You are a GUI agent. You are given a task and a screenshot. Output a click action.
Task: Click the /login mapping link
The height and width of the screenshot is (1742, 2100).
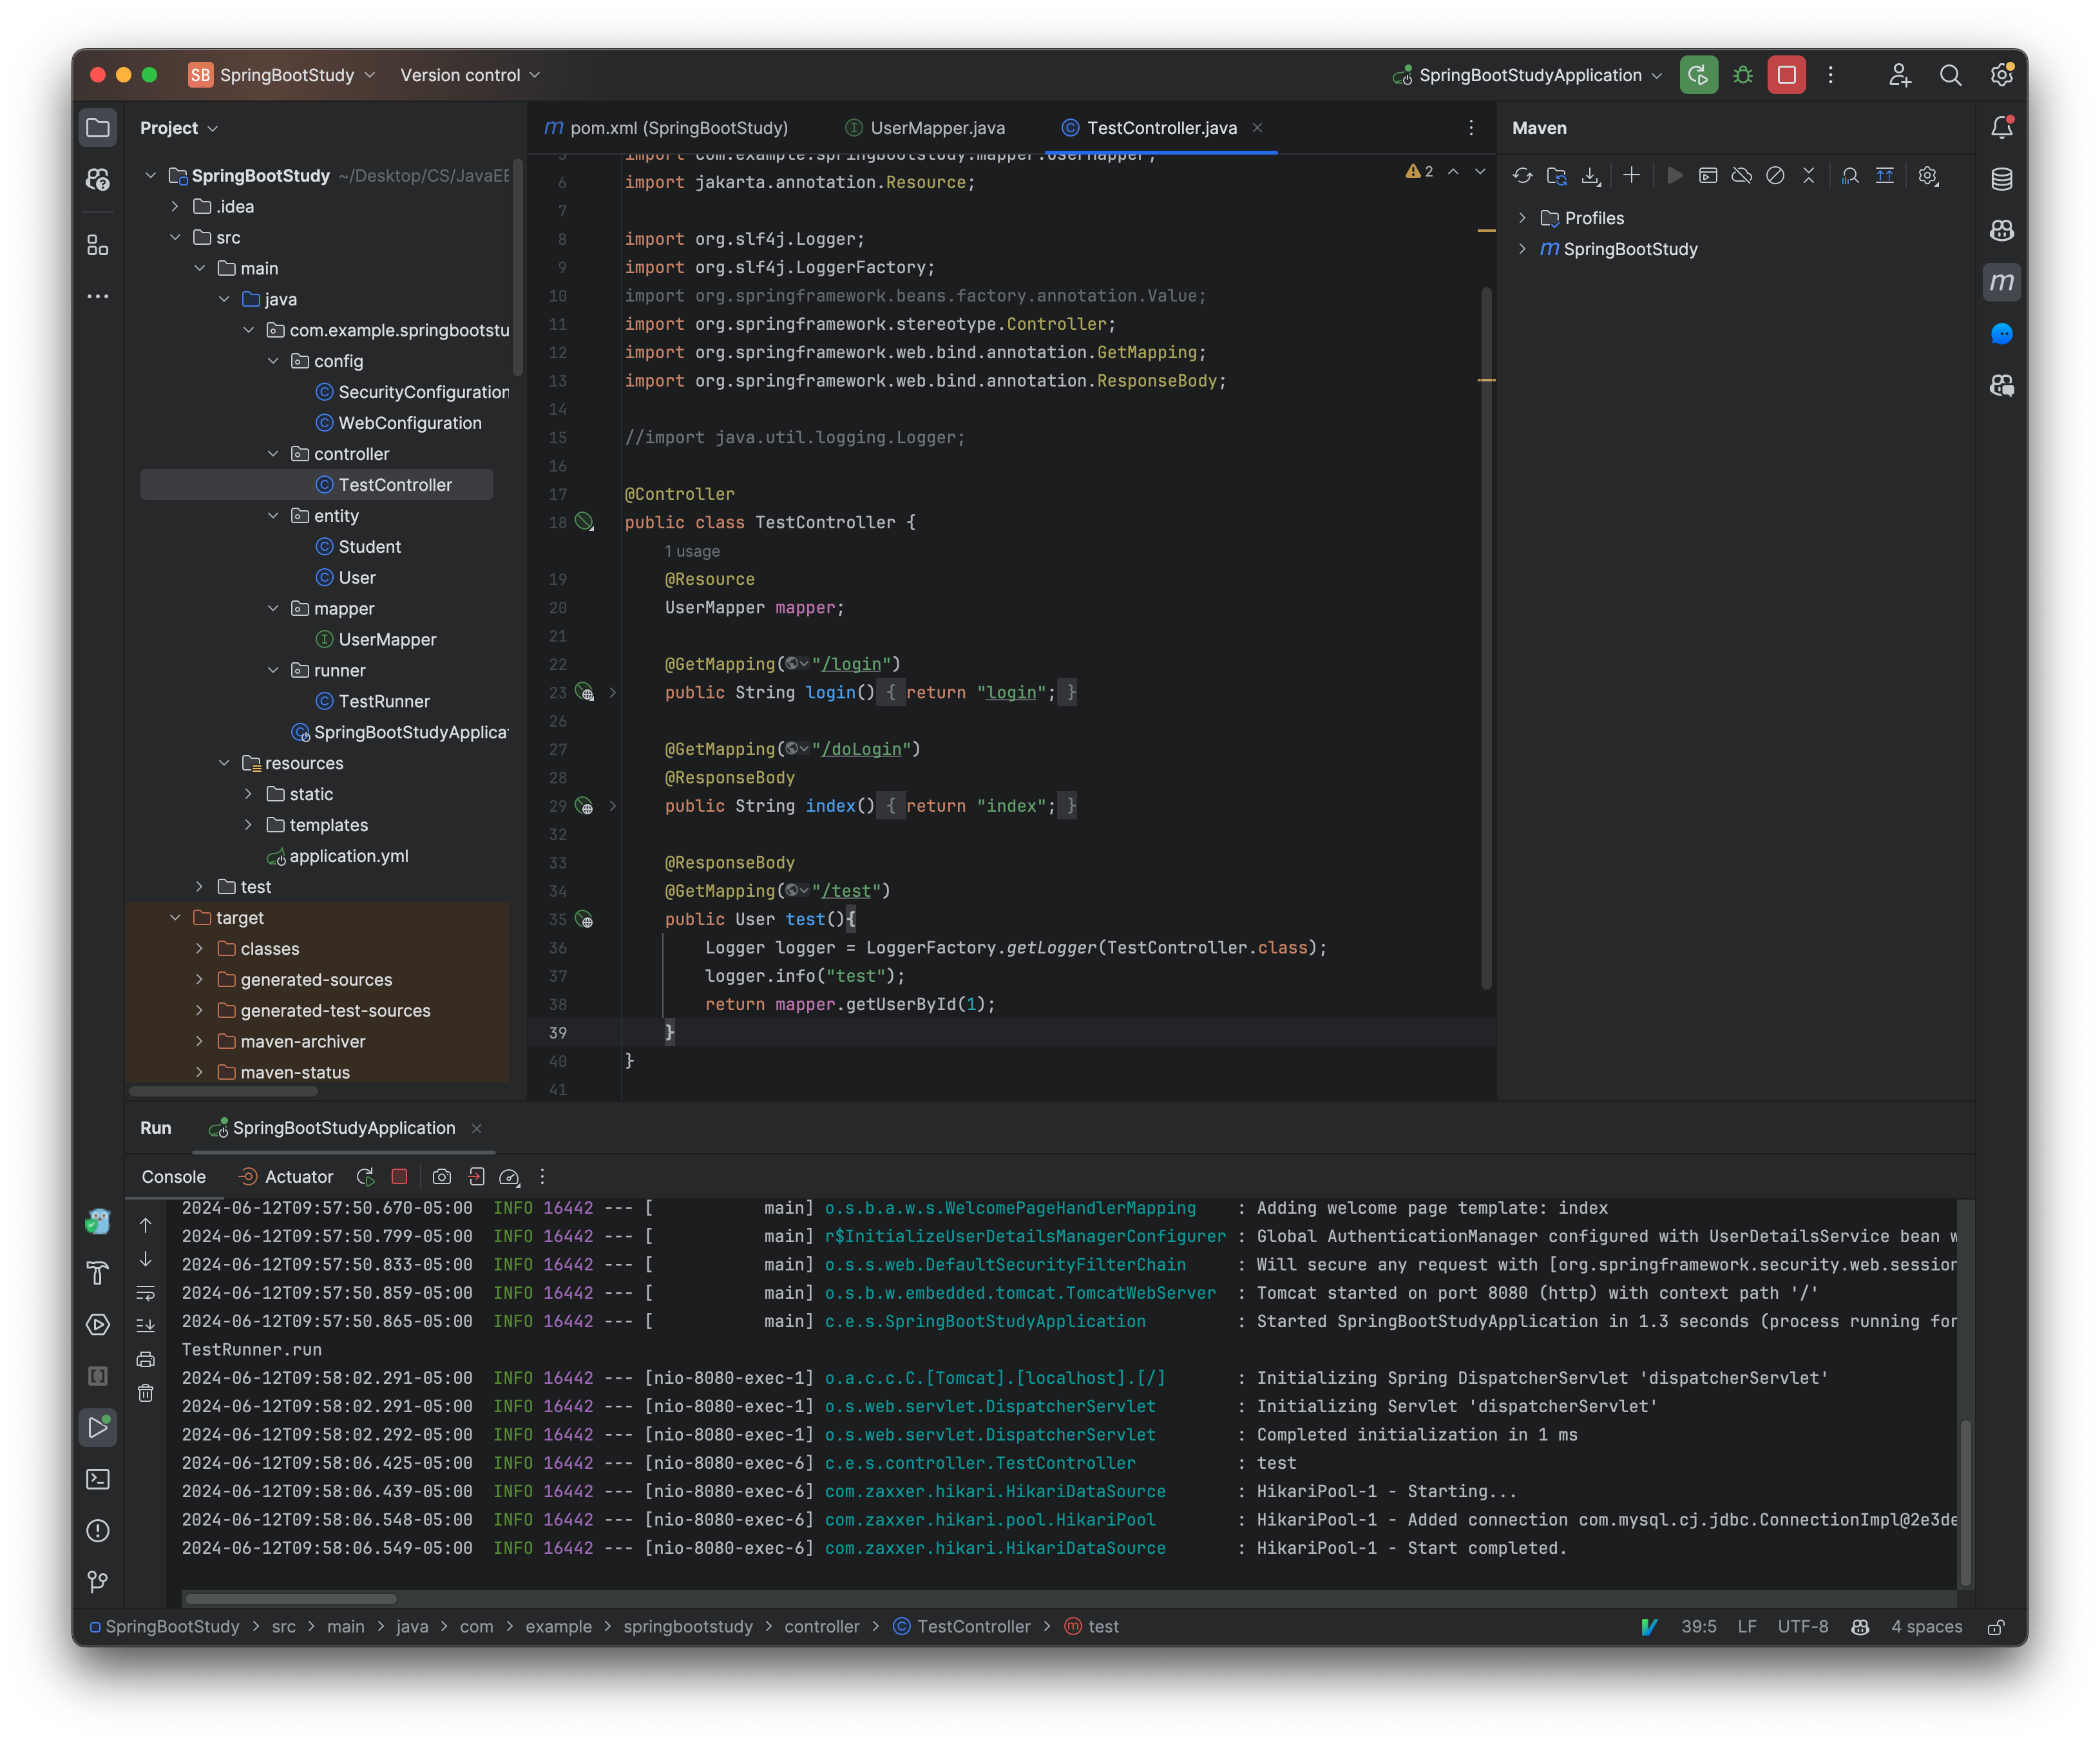click(x=851, y=663)
